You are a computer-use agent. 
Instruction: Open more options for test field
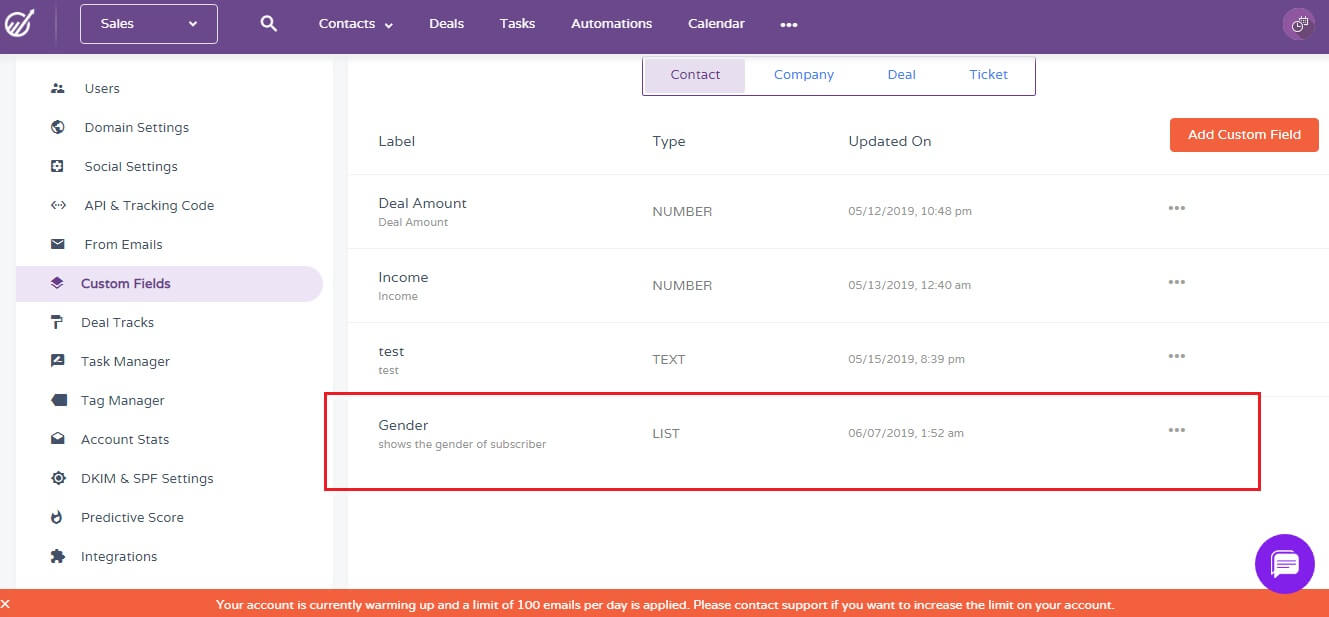coord(1176,356)
